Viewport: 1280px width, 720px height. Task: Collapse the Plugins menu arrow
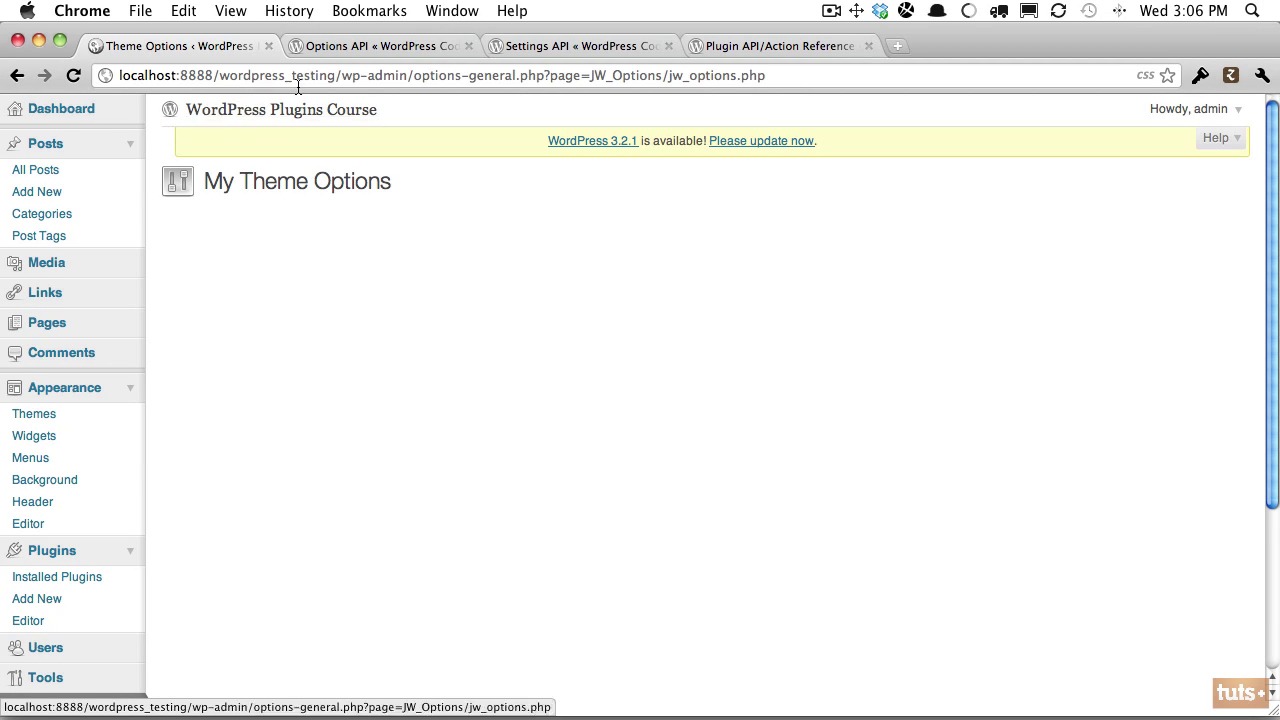pyautogui.click(x=130, y=551)
